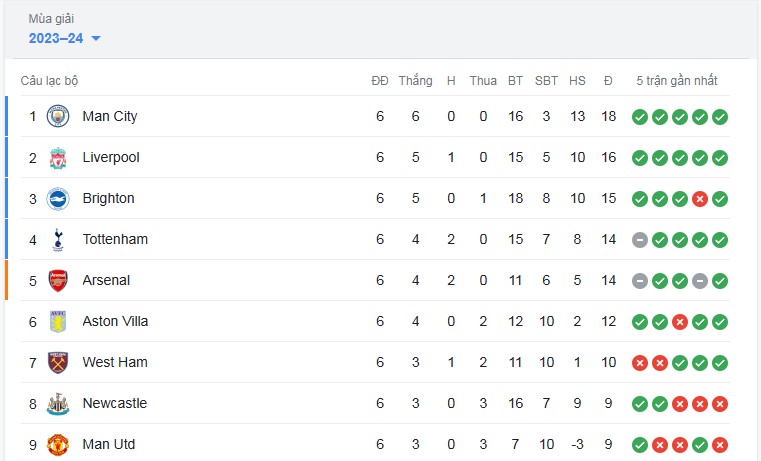Click the West Ham club crest
Screen dimensions: 761x461
[x=58, y=363]
